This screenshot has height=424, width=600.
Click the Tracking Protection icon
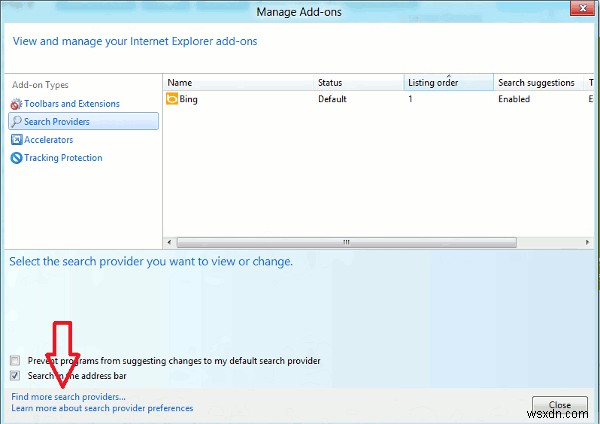coord(16,158)
